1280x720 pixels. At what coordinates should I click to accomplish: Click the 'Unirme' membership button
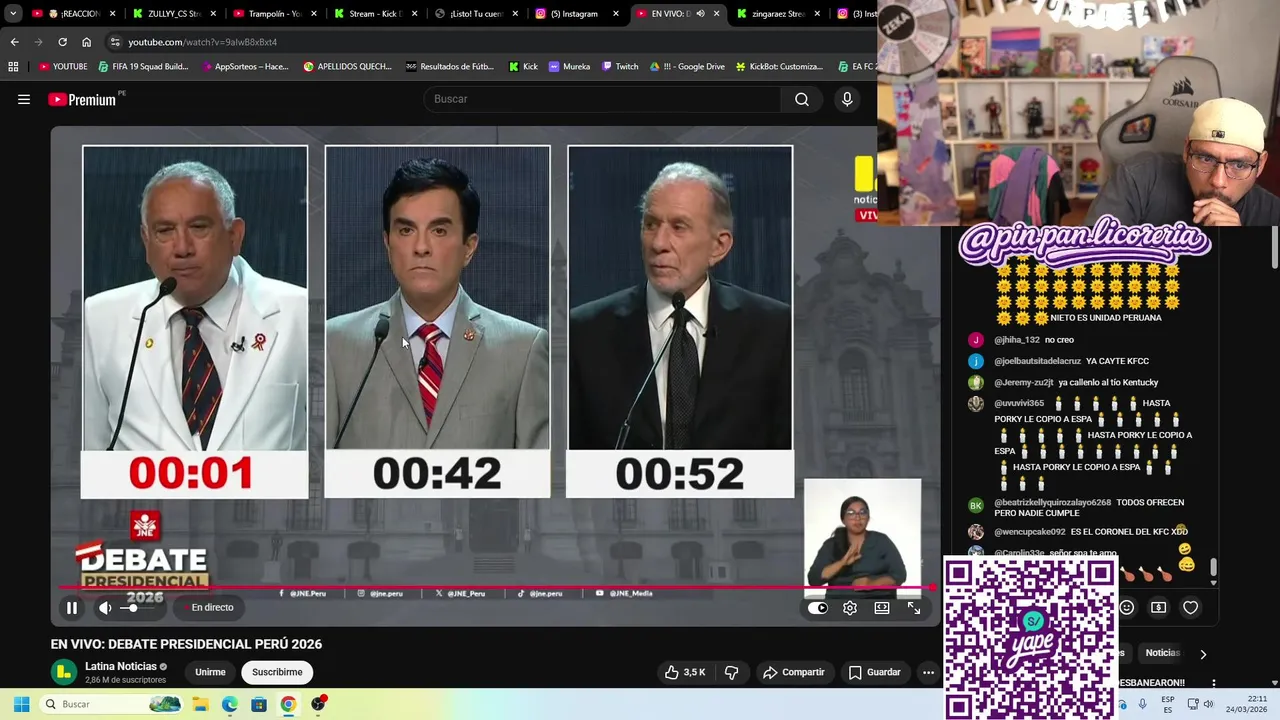[x=210, y=672]
